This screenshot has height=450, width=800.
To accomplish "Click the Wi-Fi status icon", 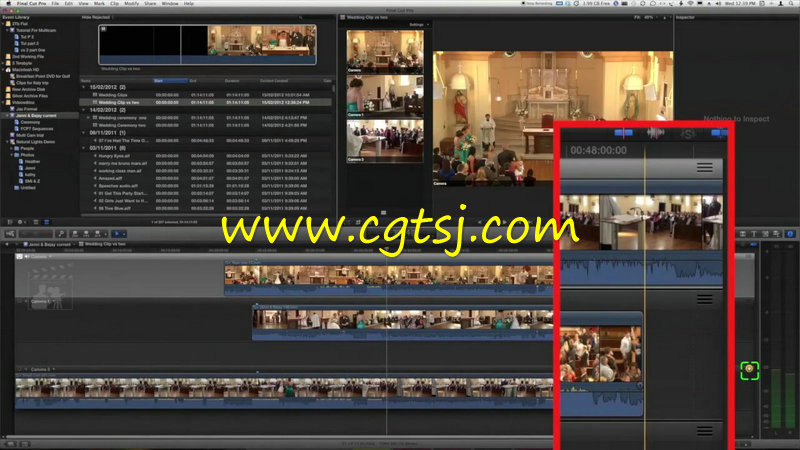I will pyautogui.click(x=690, y=4).
